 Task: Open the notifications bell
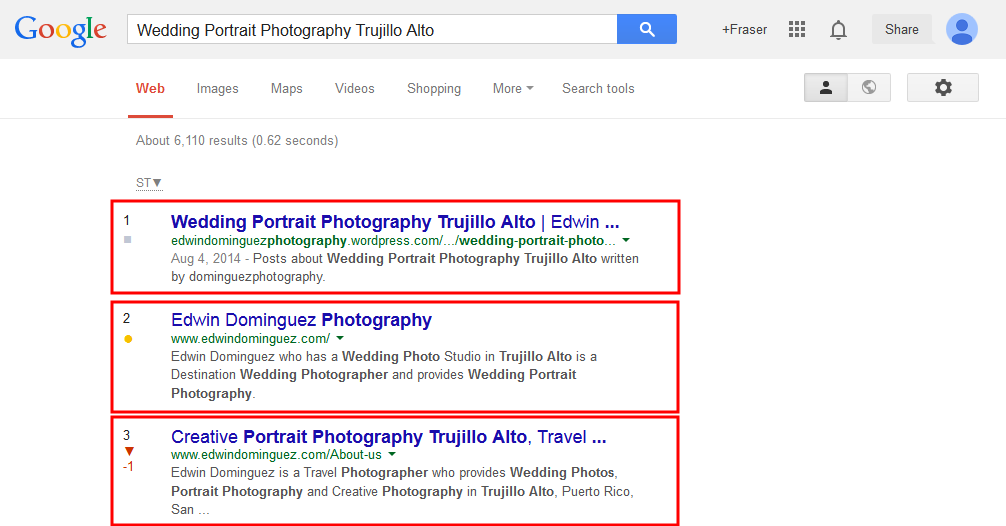click(839, 30)
